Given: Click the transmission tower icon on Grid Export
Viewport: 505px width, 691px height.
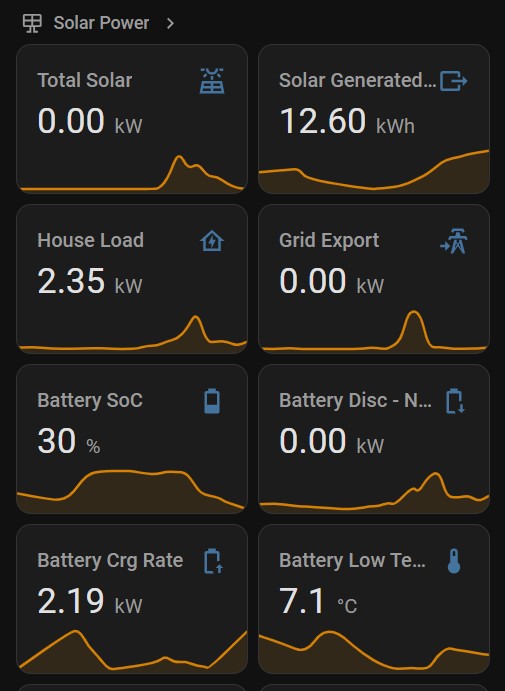Looking at the screenshot, I should point(454,241).
